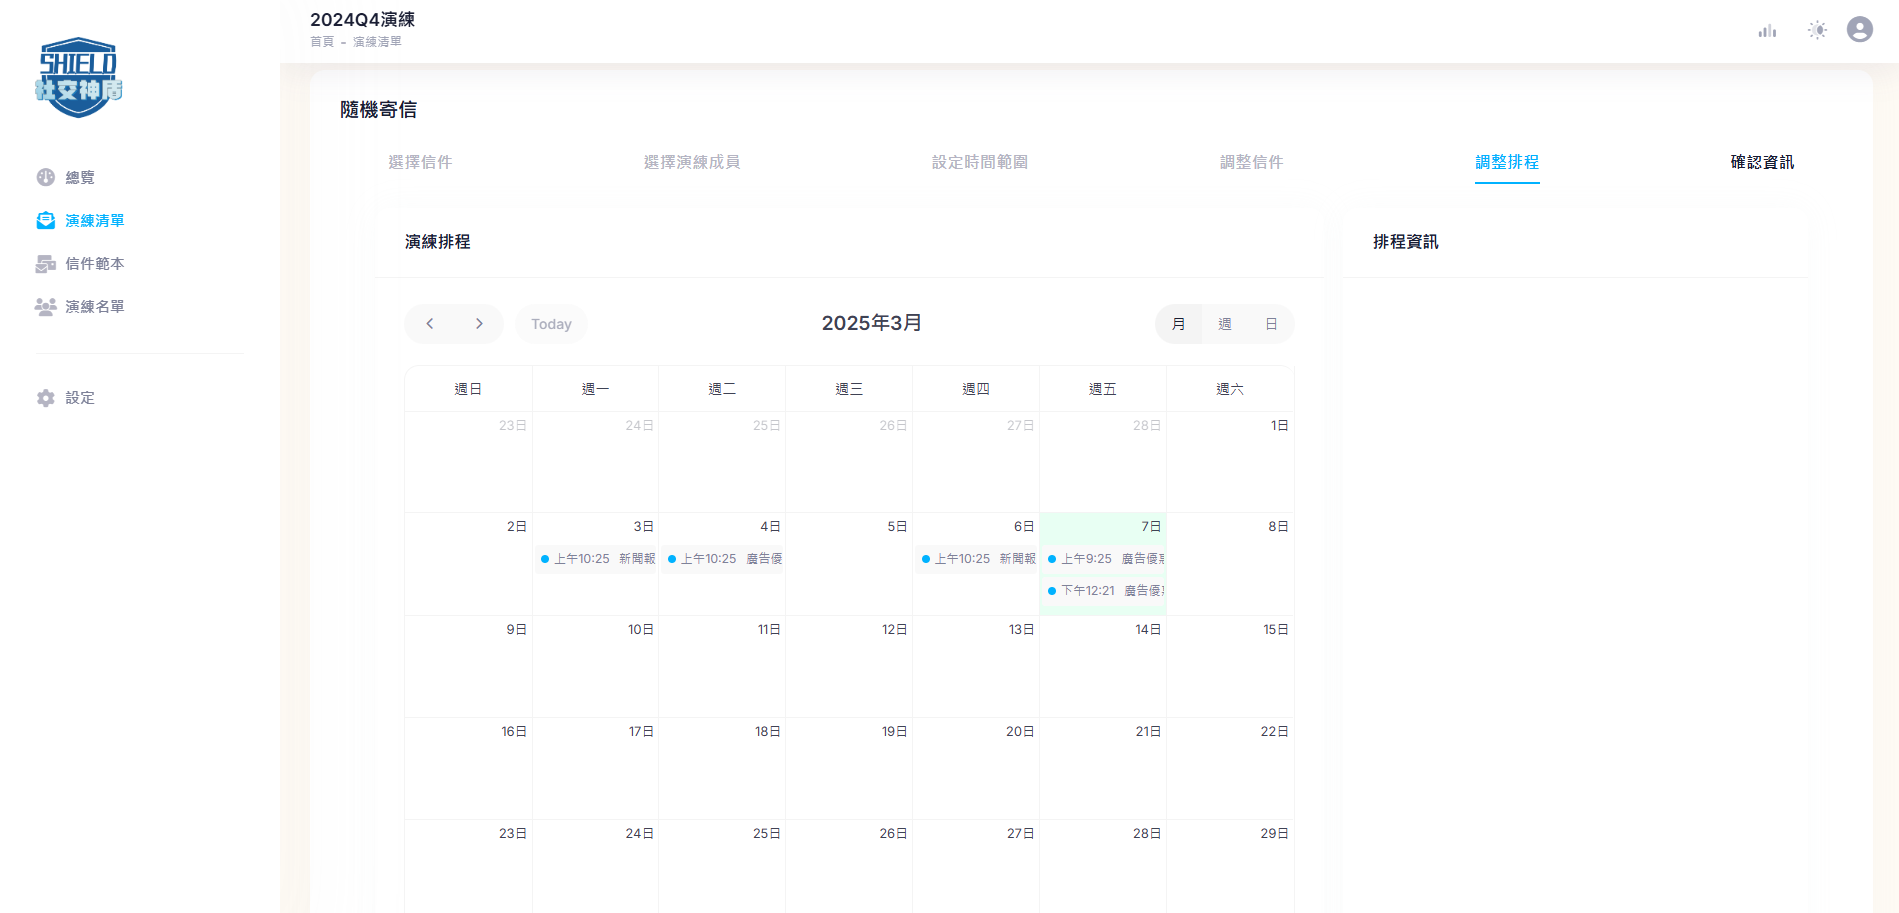Open the 上午10:25 新聞報 event on 6日
The height and width of the screenshot is (913, 1899).
pos(978,559)
